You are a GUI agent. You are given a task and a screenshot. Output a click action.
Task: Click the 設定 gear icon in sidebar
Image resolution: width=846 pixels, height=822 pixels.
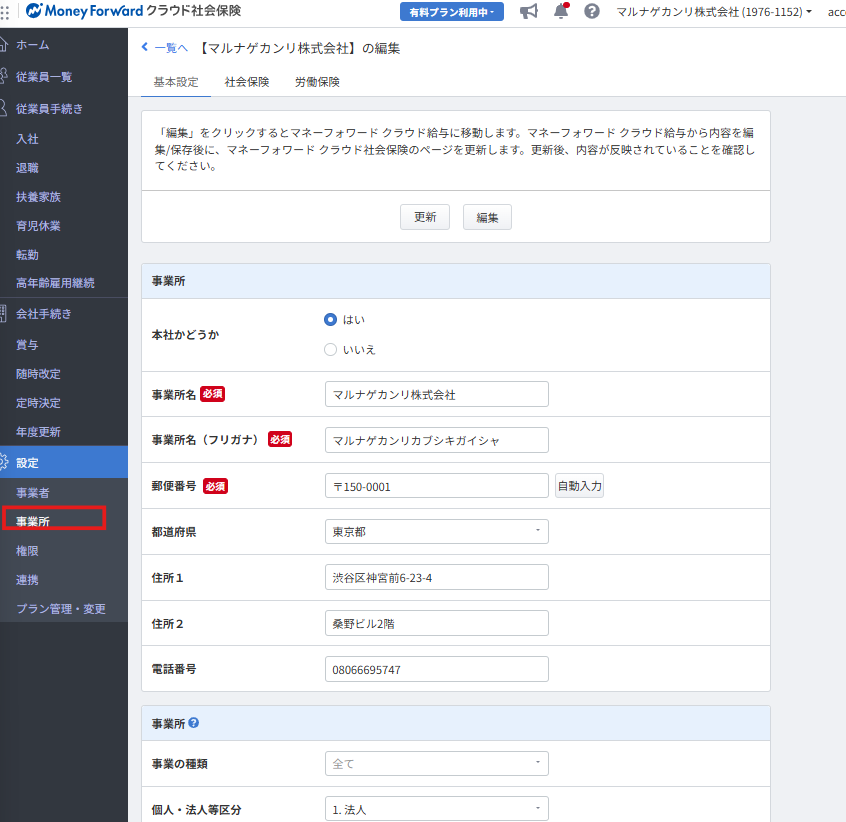(3, 462)
